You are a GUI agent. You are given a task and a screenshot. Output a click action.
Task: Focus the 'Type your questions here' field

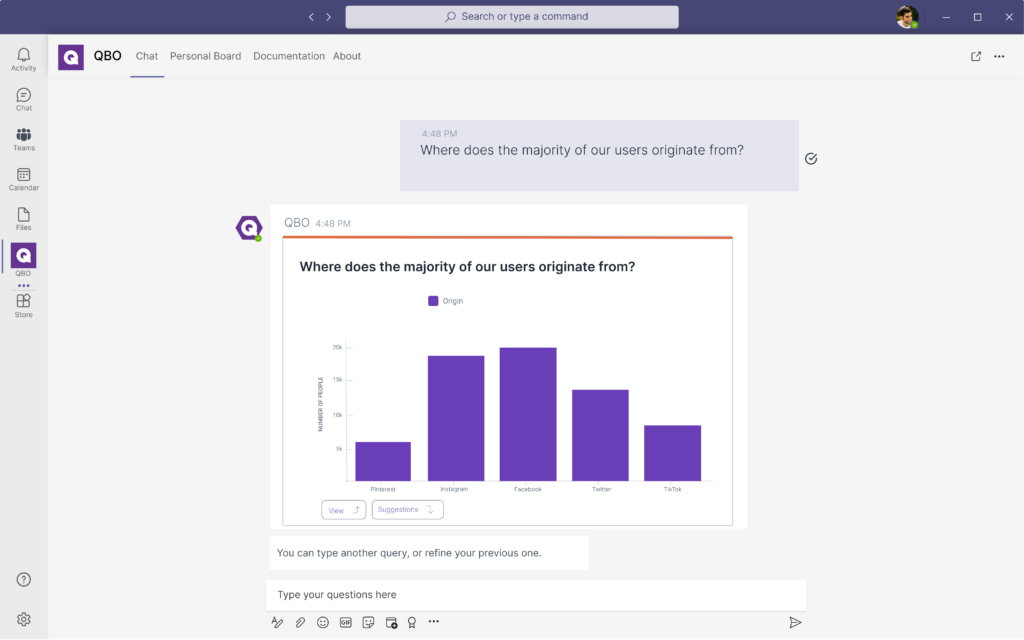535,595
